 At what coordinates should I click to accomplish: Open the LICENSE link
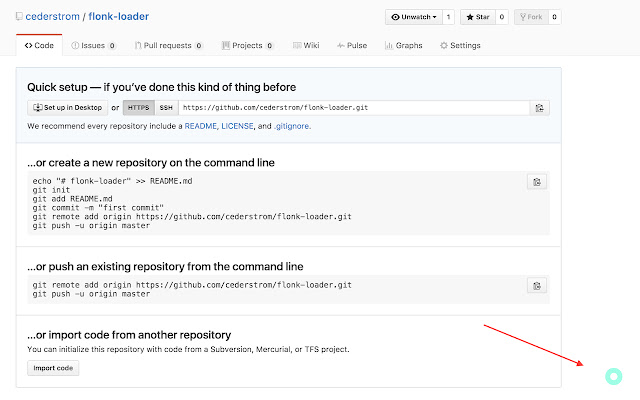(x=237, y=126)
